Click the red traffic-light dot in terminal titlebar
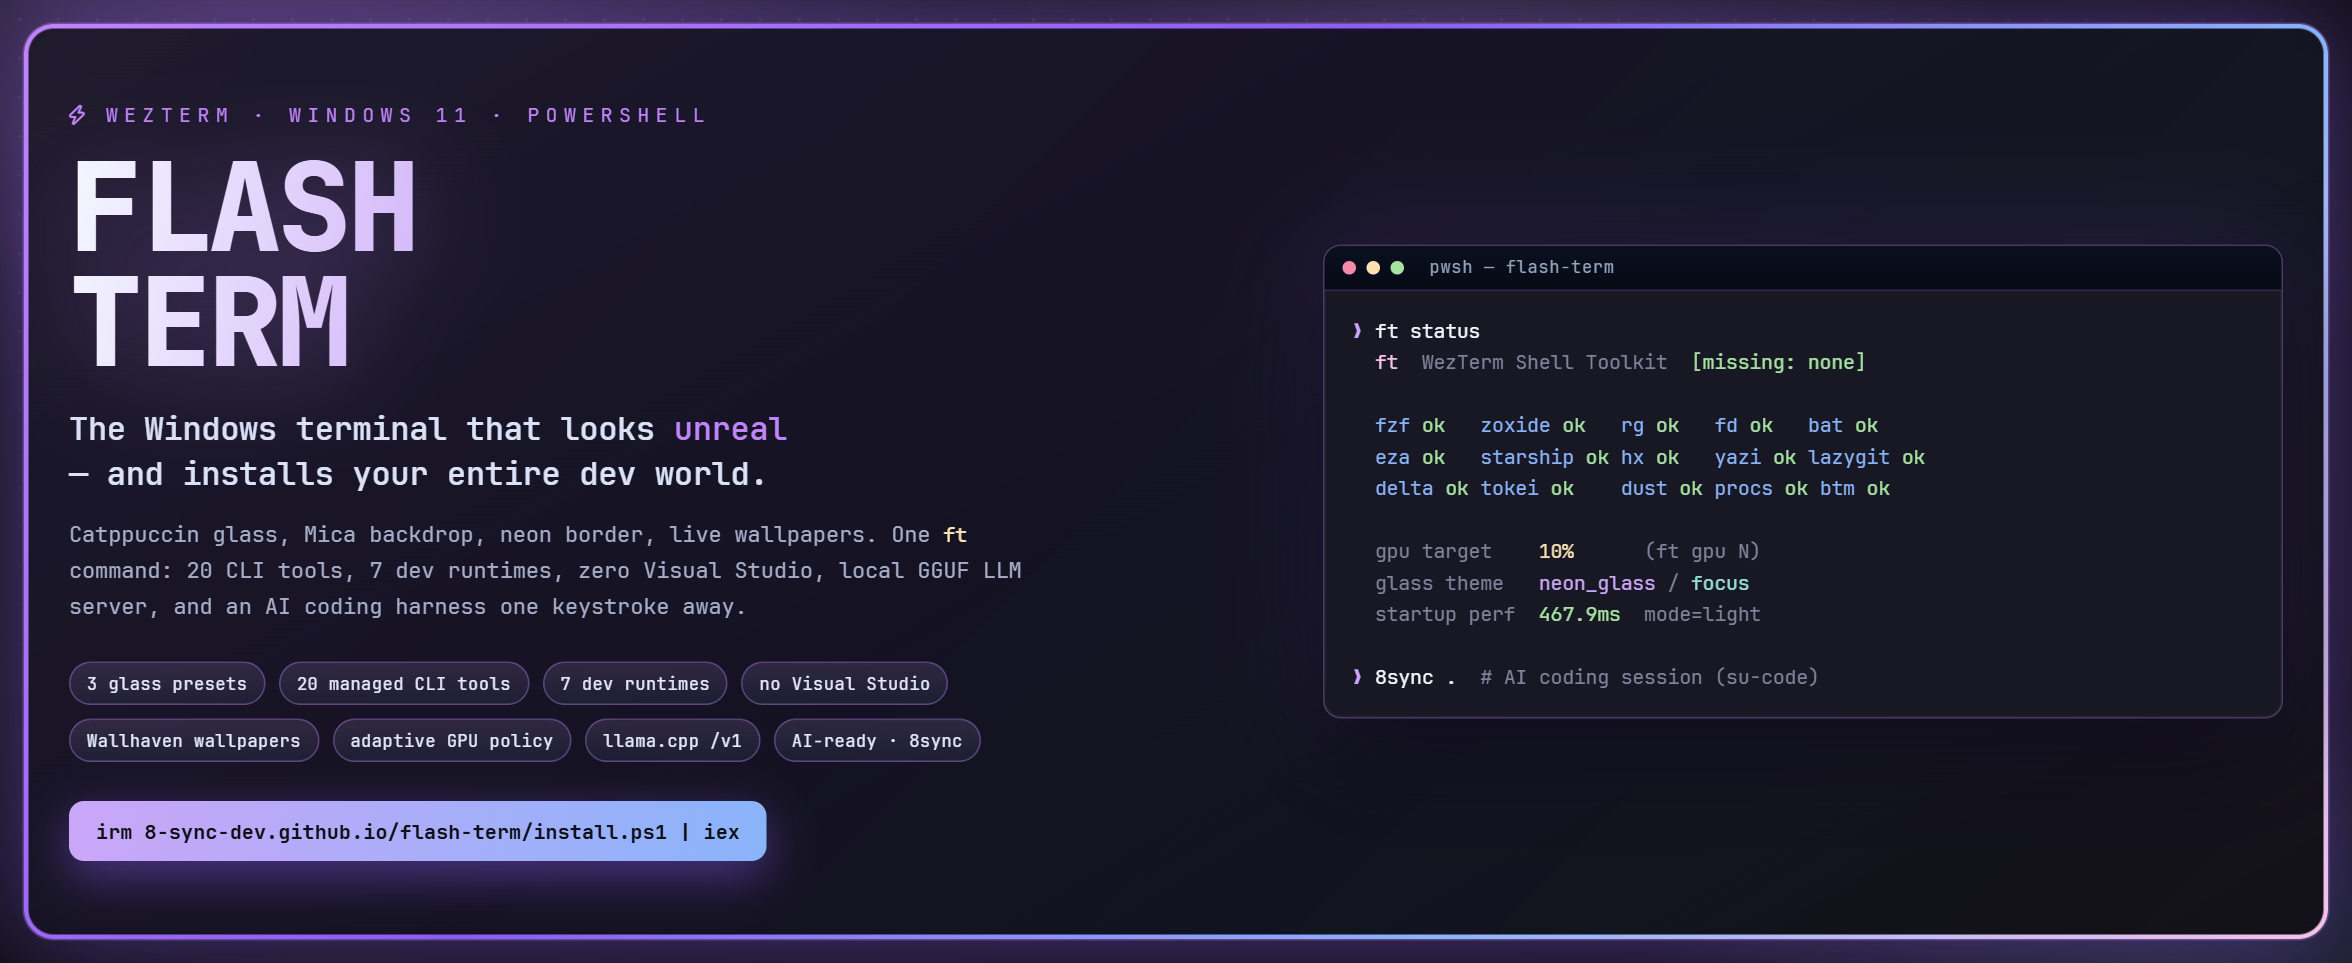The image size is (2352, 963). point(1349,268)
